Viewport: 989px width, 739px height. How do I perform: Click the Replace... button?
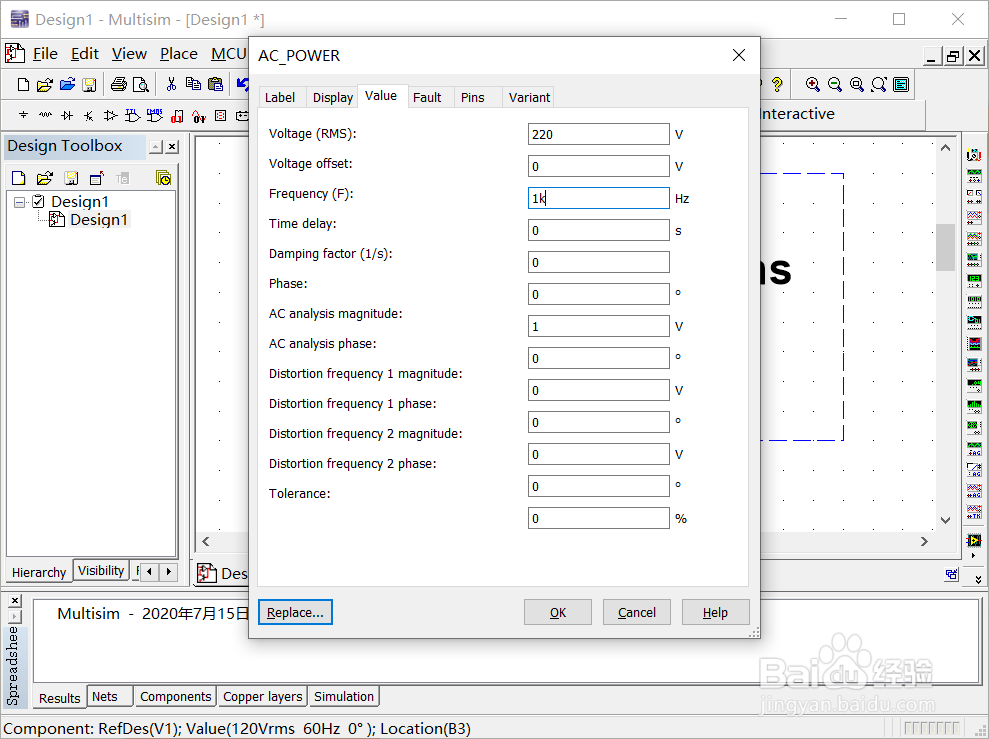[295, 612]
